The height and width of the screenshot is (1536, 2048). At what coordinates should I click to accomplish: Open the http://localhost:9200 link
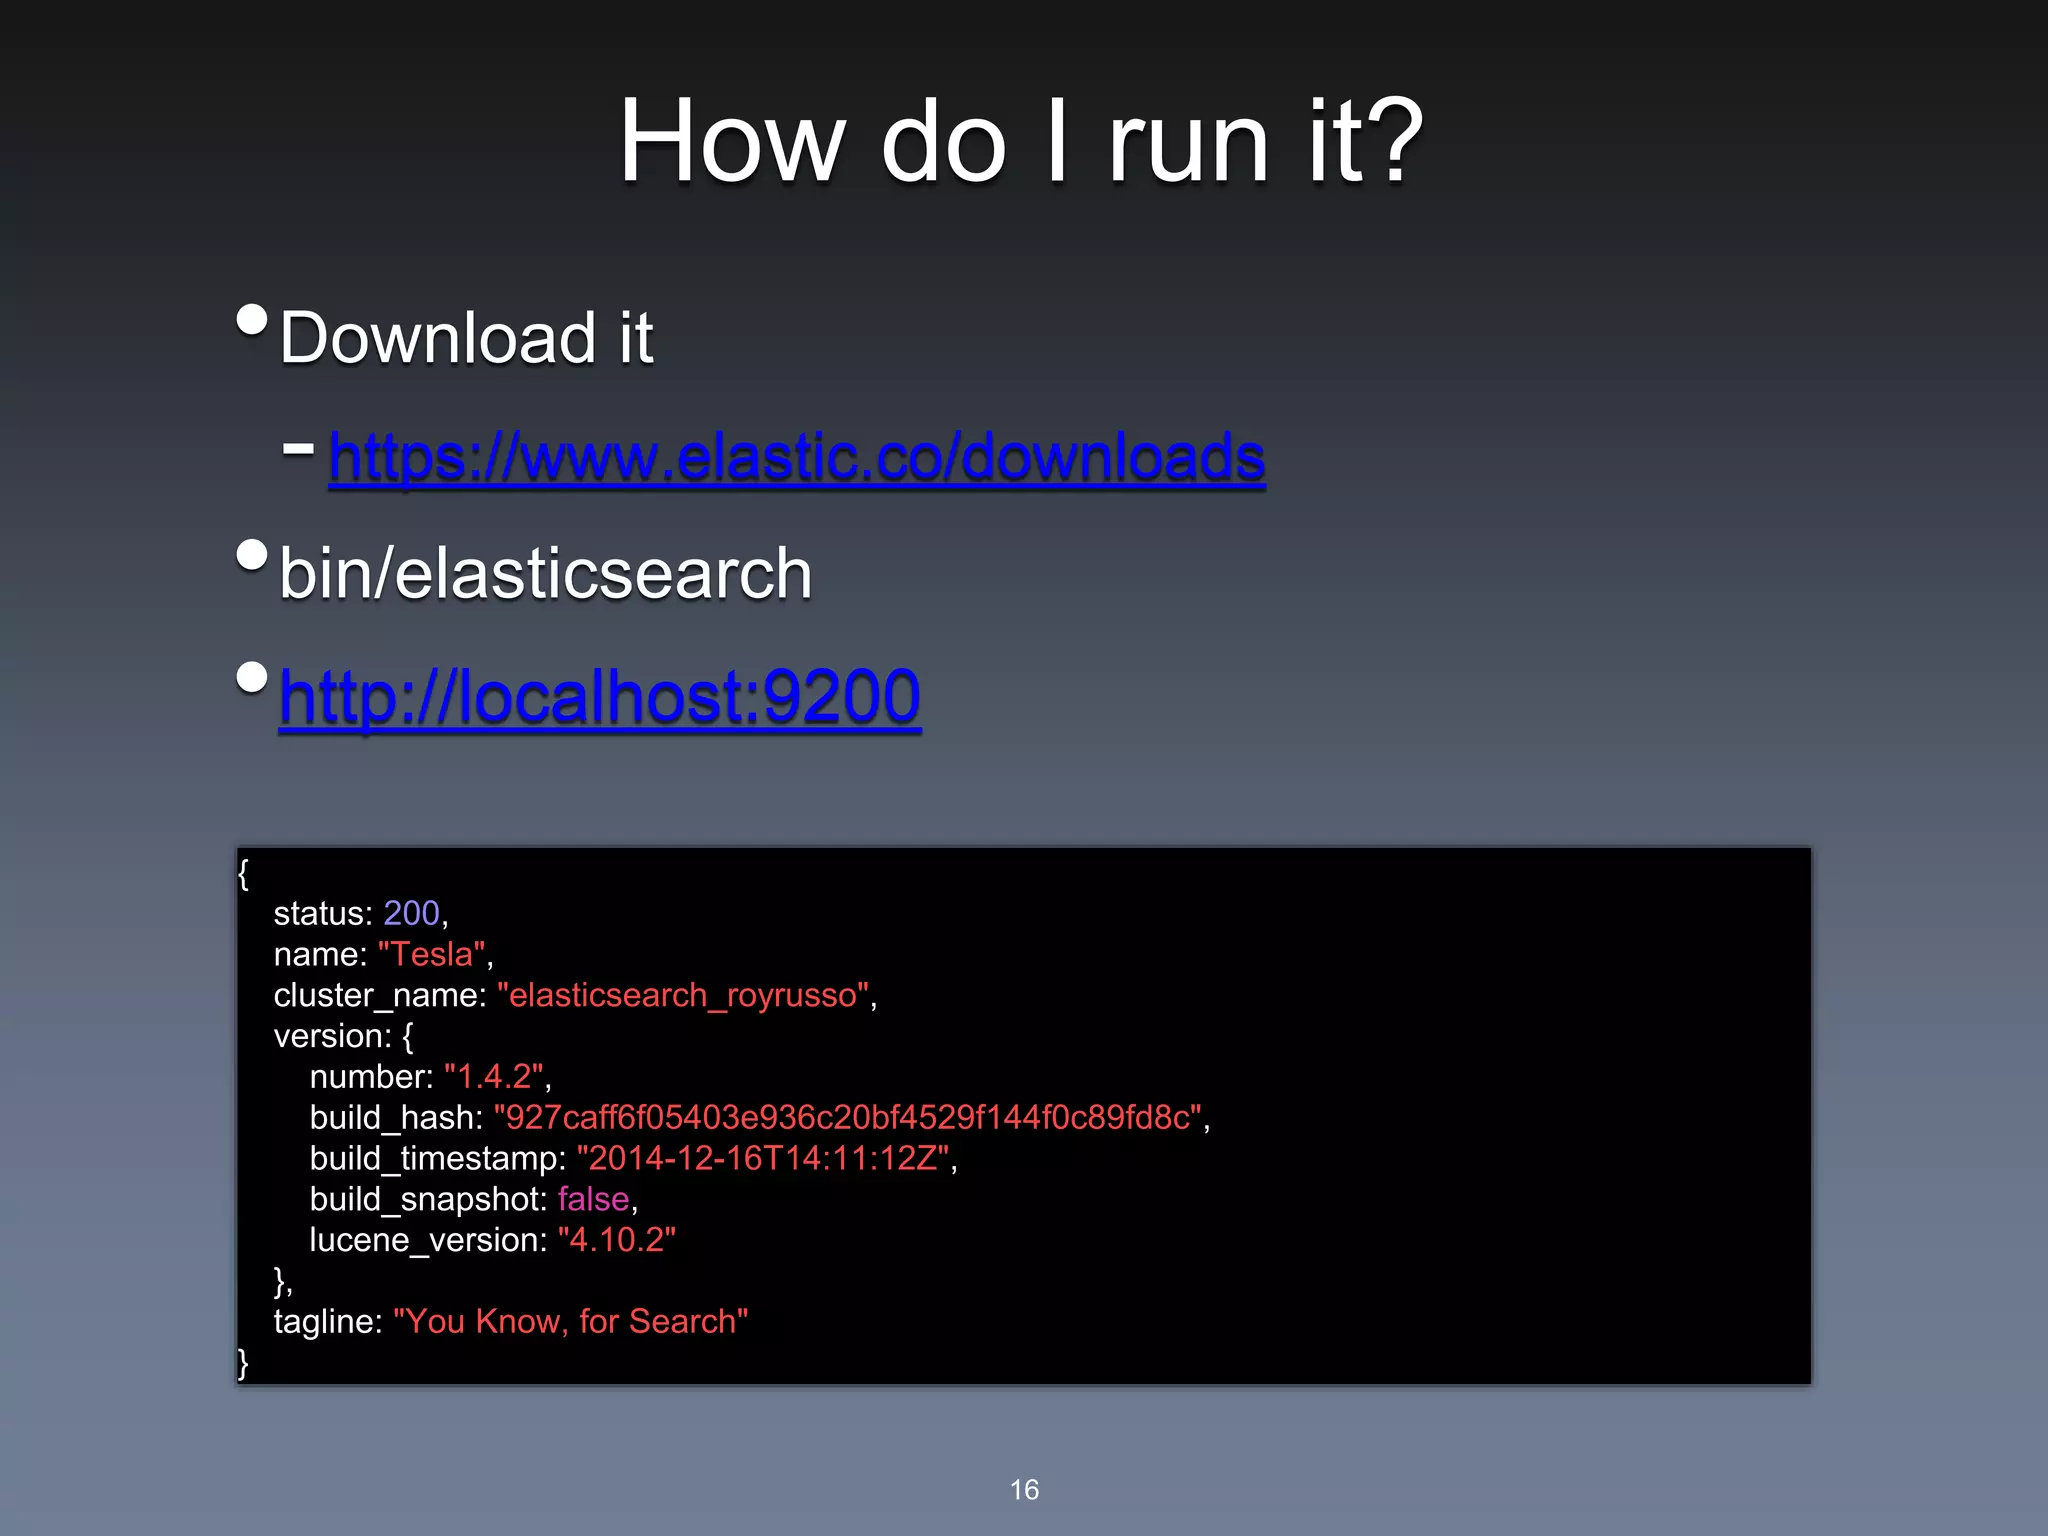pos(599,697)
